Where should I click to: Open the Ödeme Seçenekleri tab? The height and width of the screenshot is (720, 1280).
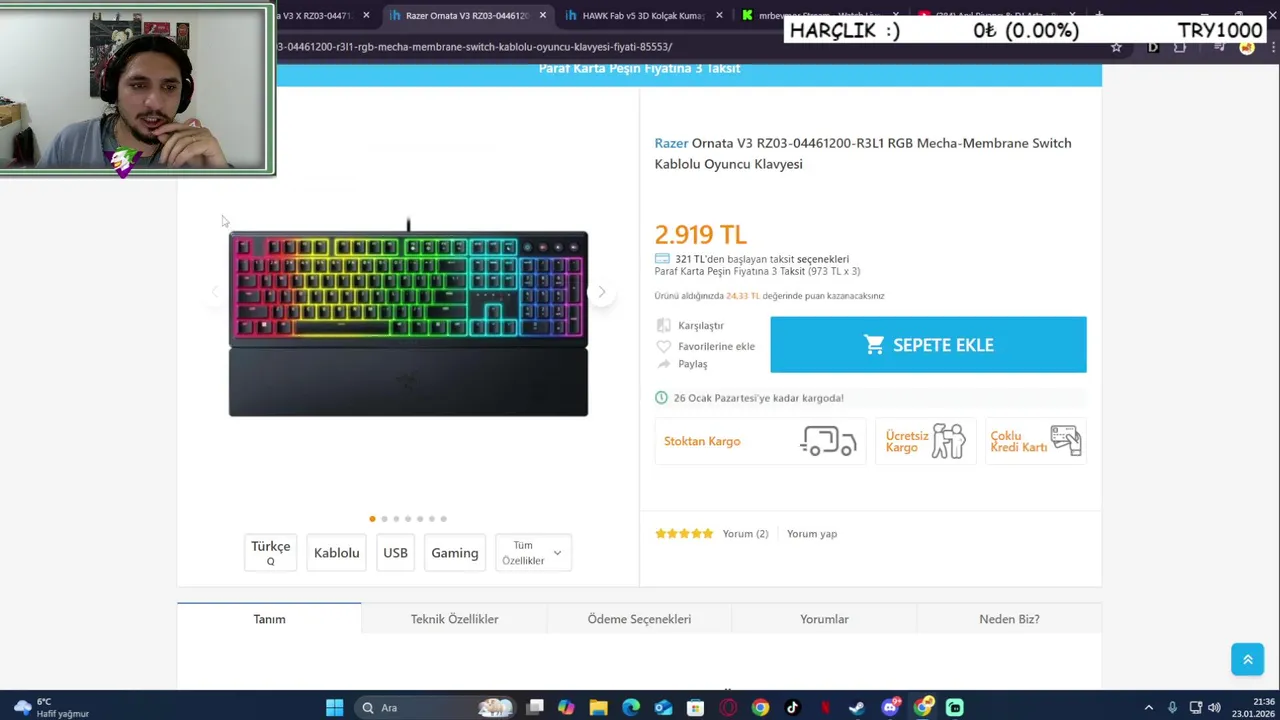click(x=639, y=619)
